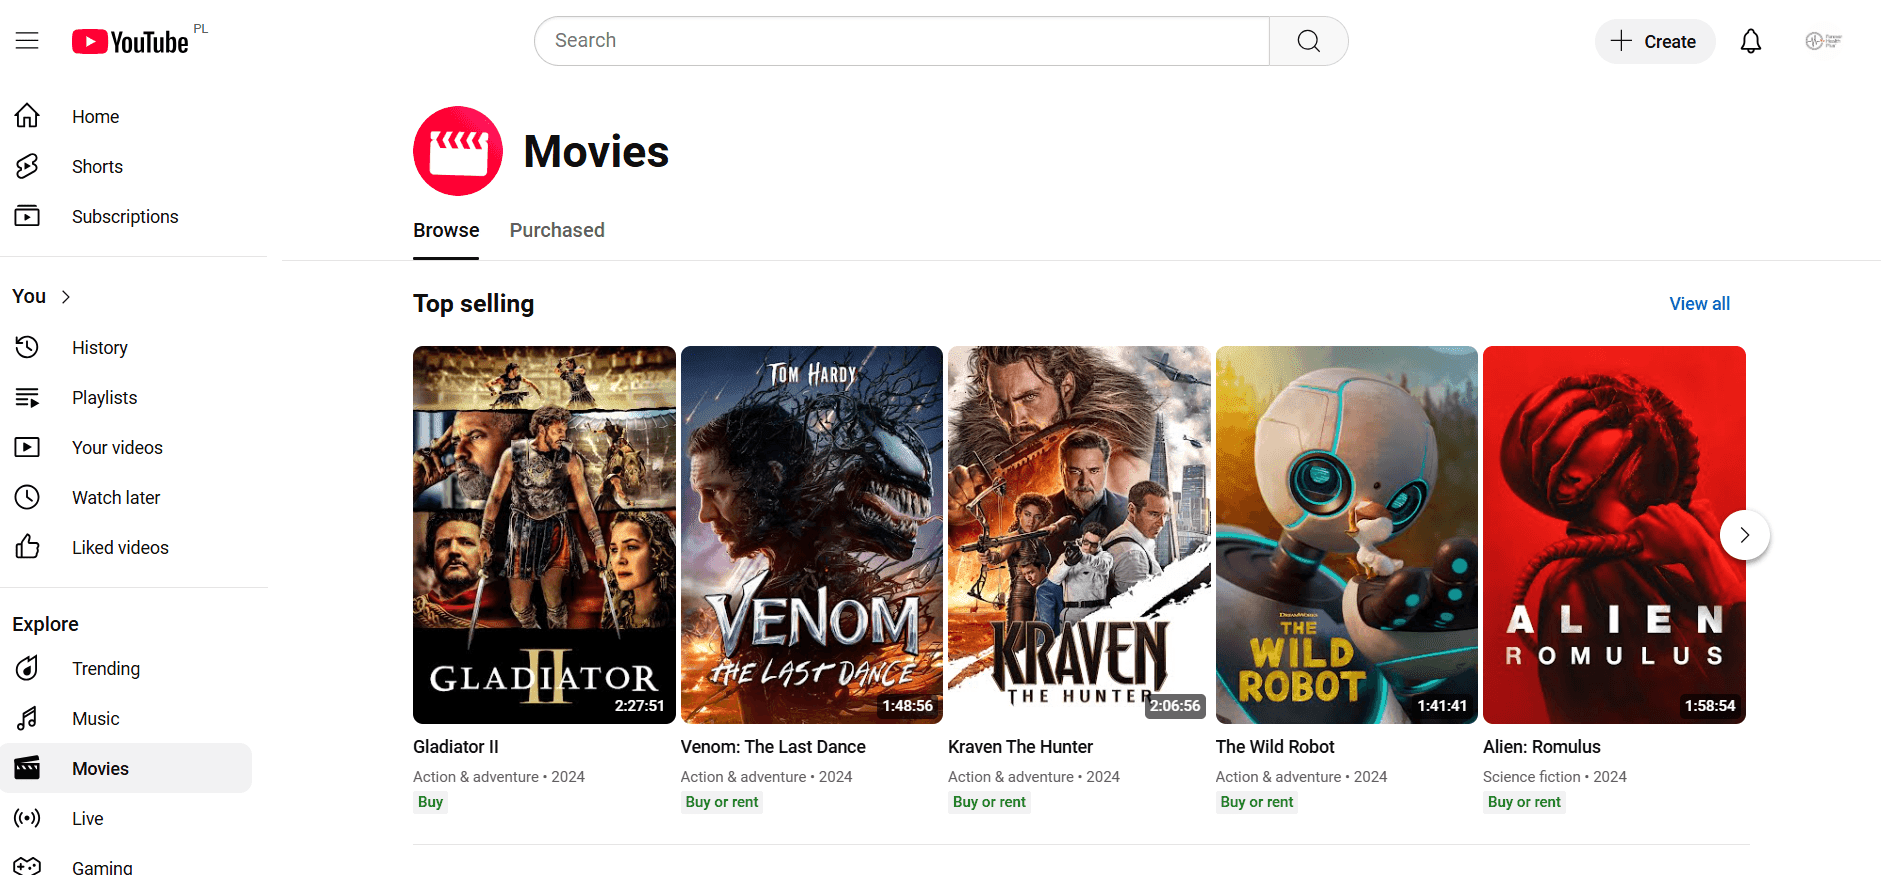The height and width of the screenshot is (875, 1883).
Task: Switch to the Purchased tab
Action: [x=557, y=231]
